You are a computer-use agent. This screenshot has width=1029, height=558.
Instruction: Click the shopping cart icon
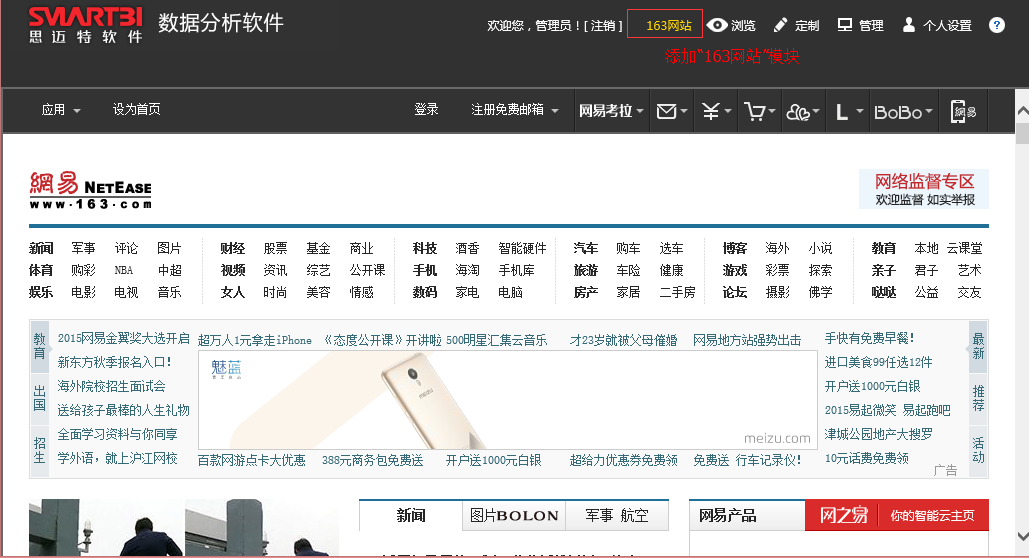(x=754, y=112)
